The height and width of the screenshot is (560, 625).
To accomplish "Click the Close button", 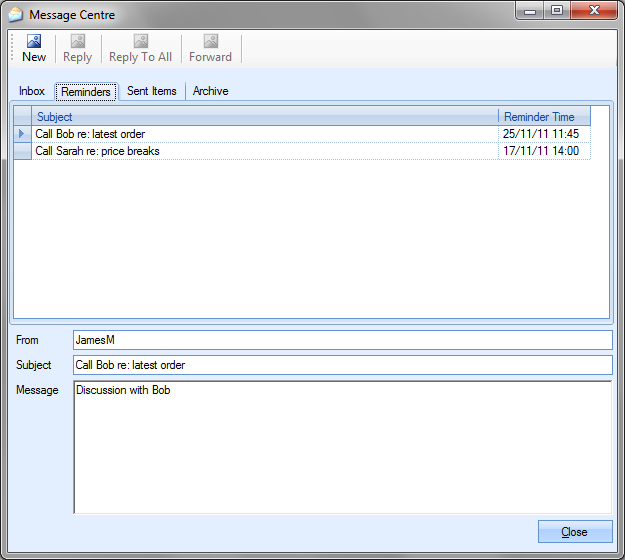I will click(x=575, y=532).
